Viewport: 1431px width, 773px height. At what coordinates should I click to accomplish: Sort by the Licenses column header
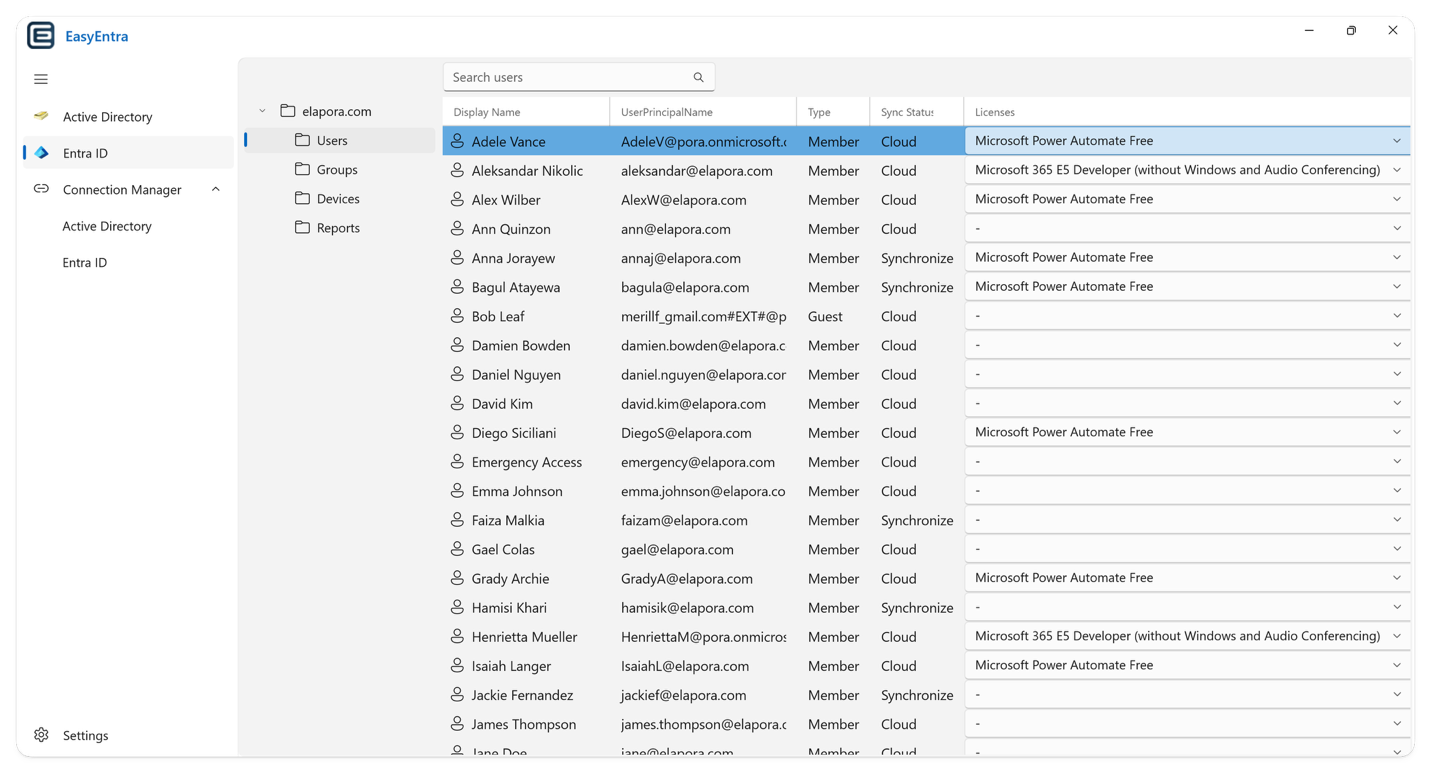[1188, 112]
